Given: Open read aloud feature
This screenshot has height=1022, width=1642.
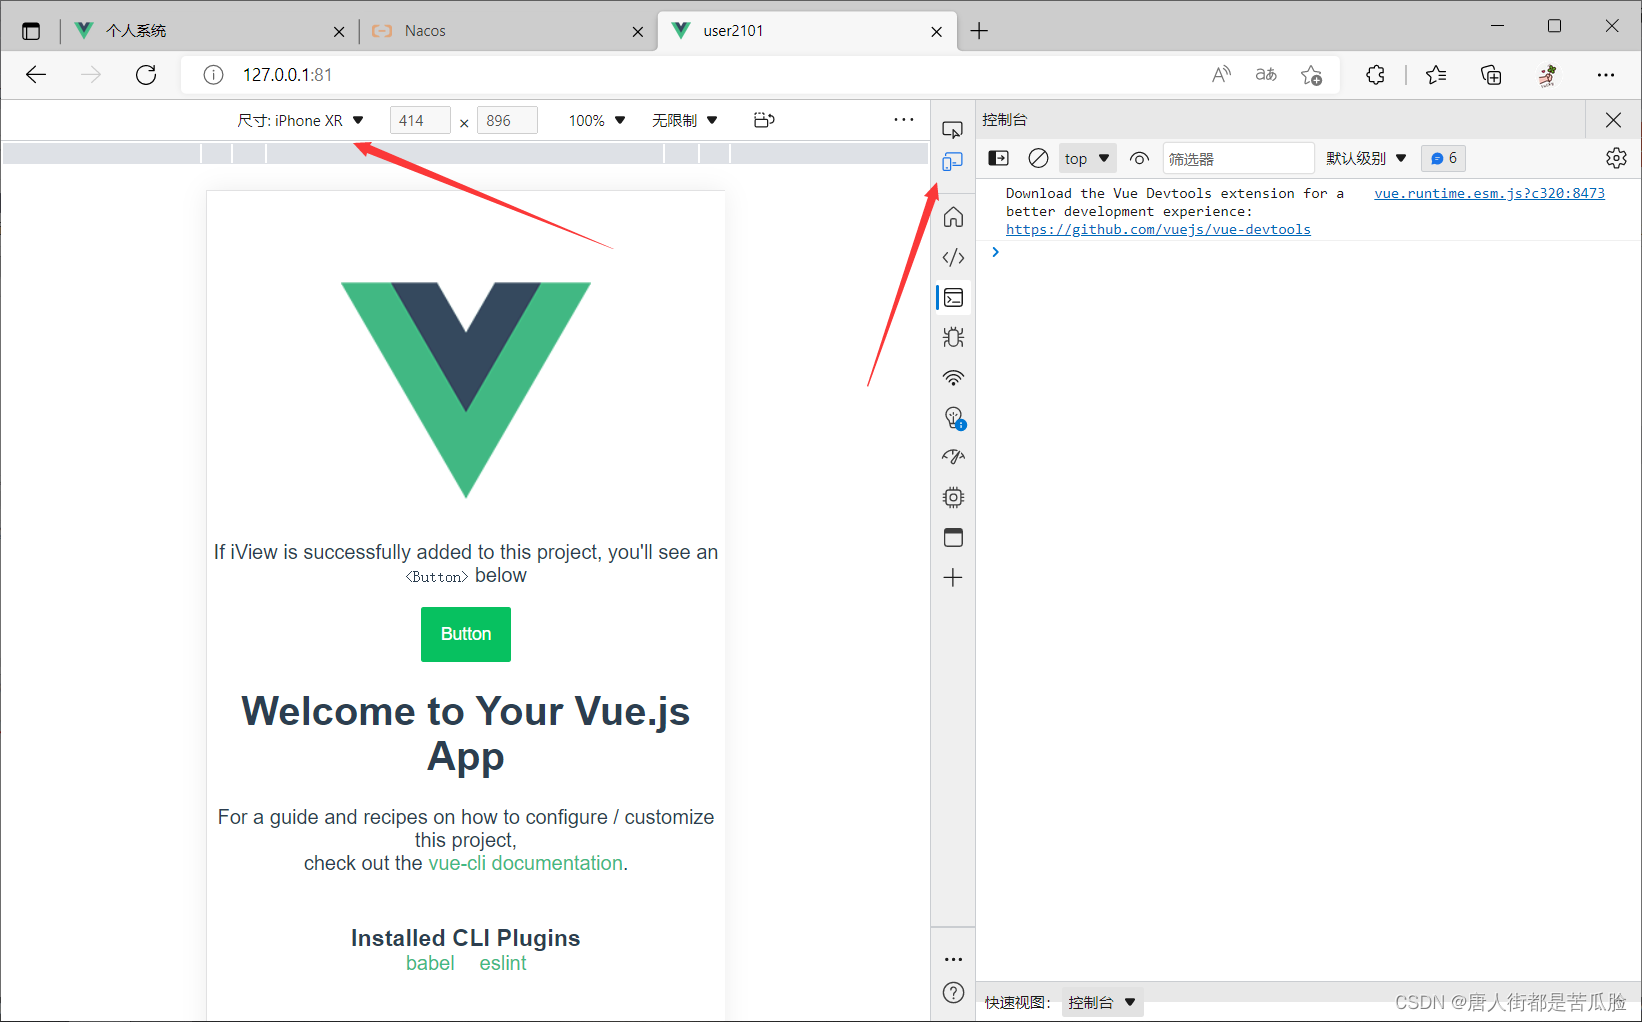Looking at the screenshot, I should 1221,75.
